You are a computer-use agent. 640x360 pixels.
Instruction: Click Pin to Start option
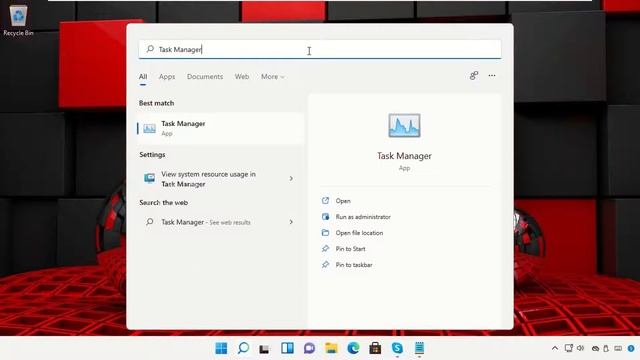click(350, 249)
